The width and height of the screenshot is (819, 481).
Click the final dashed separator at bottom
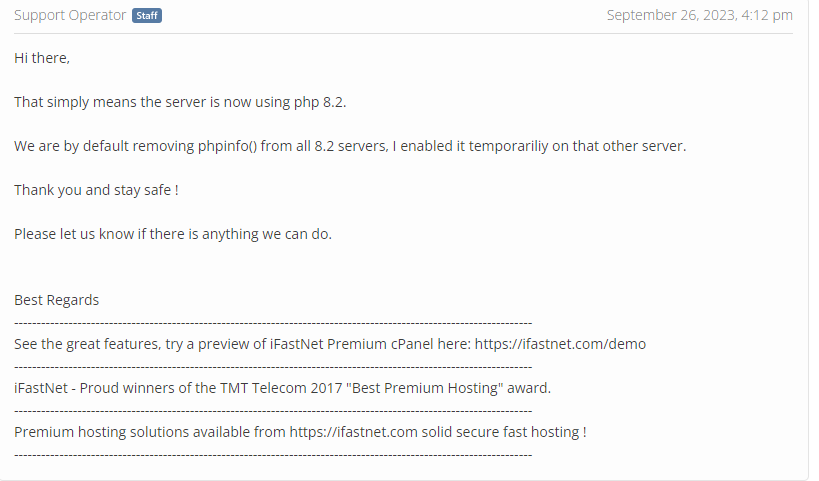[x=273, y=454]
